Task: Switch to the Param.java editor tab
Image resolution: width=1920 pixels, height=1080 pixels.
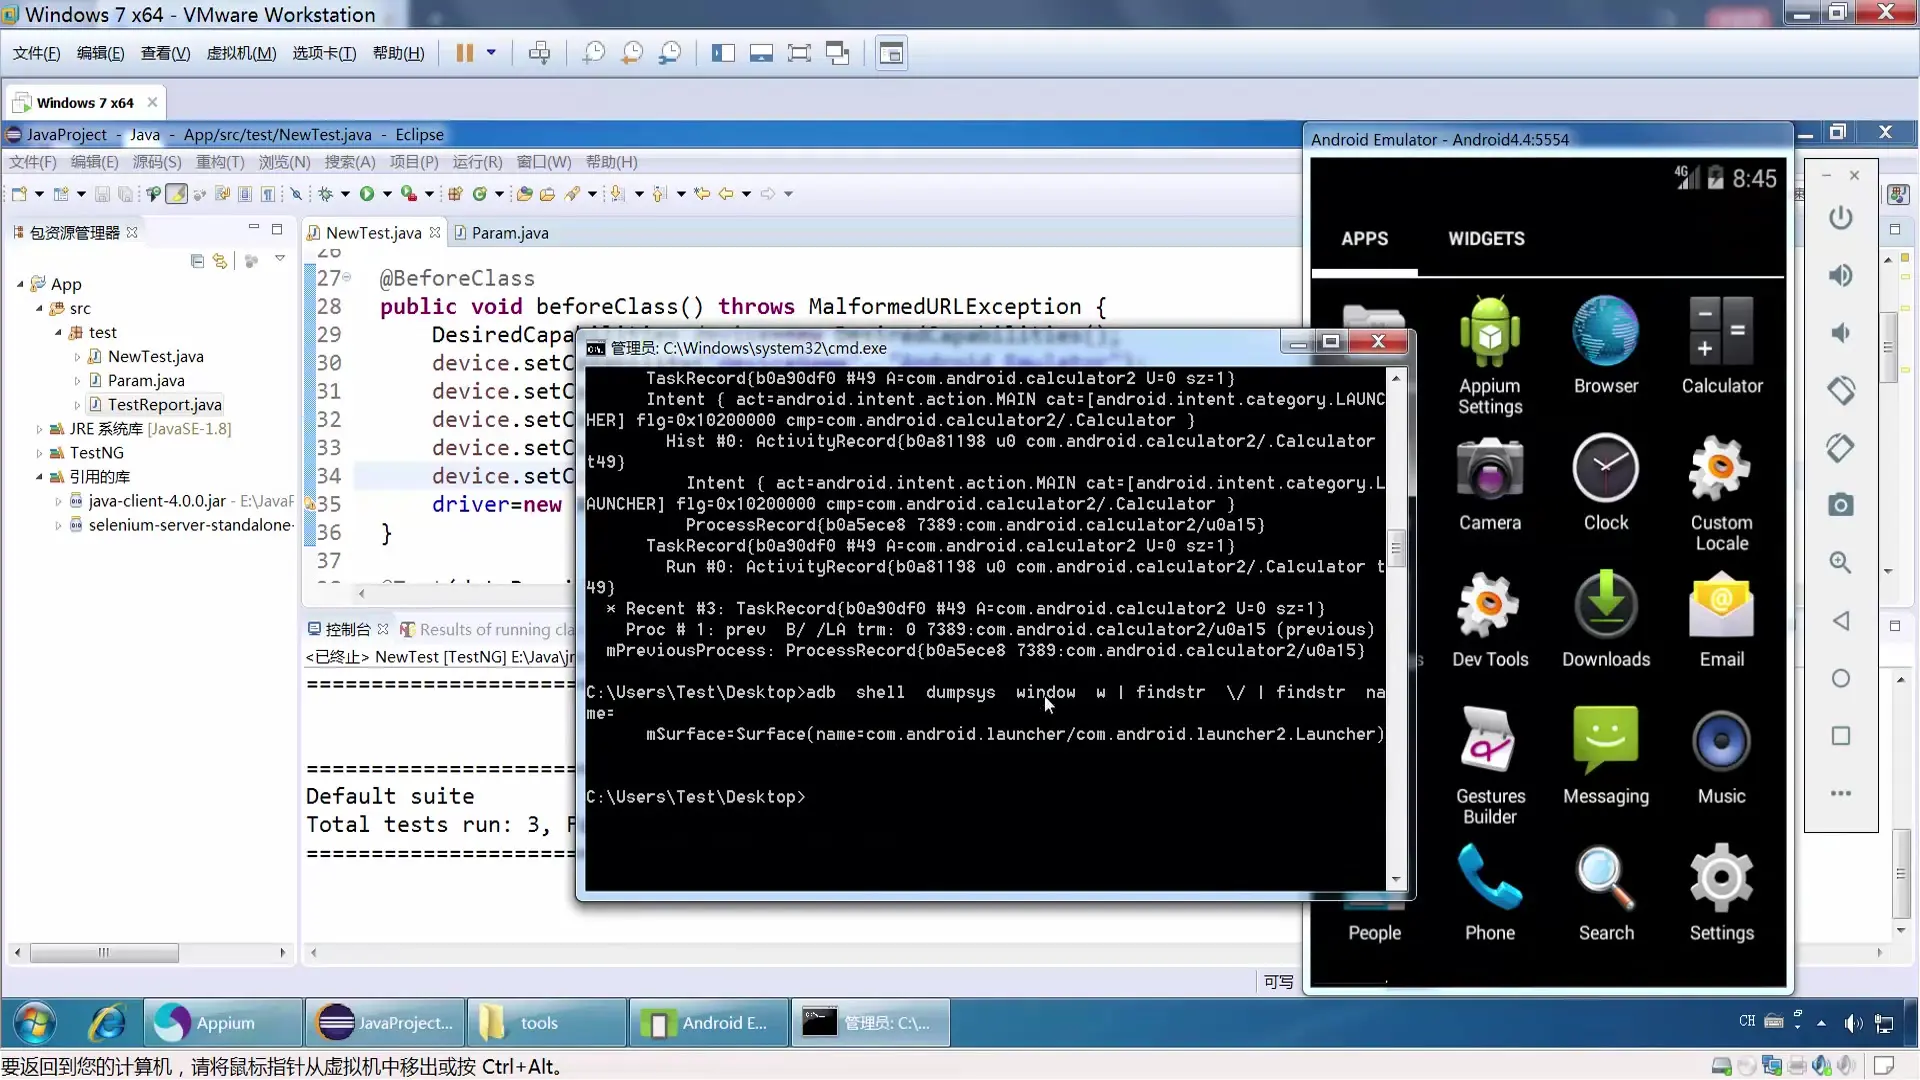Action: point(509,233)
